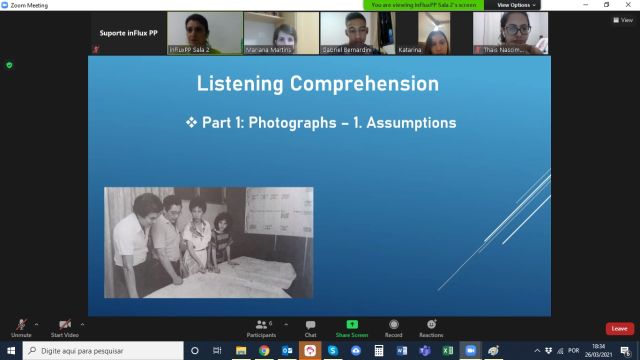Image resolution: width=640 pixels, height=360 pixels.
Task: Open the Chat panel
Action: (x=310, y=329)
